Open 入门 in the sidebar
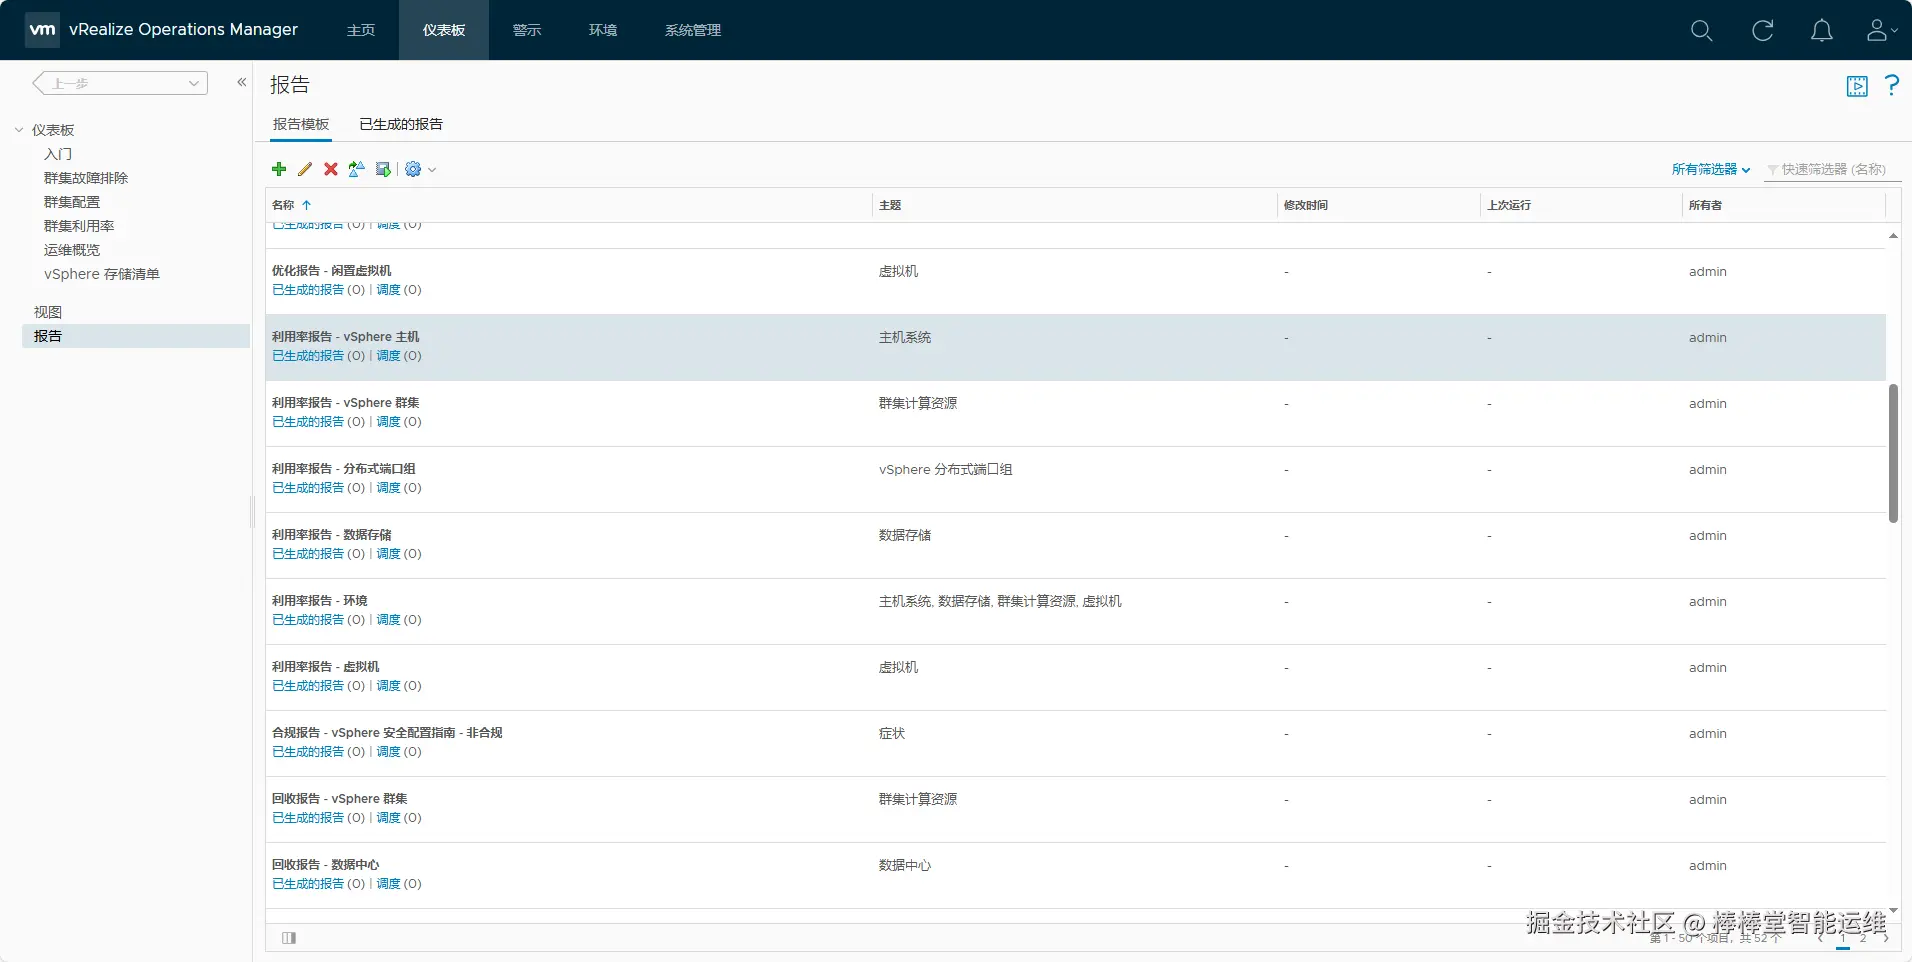 (58, 154)
